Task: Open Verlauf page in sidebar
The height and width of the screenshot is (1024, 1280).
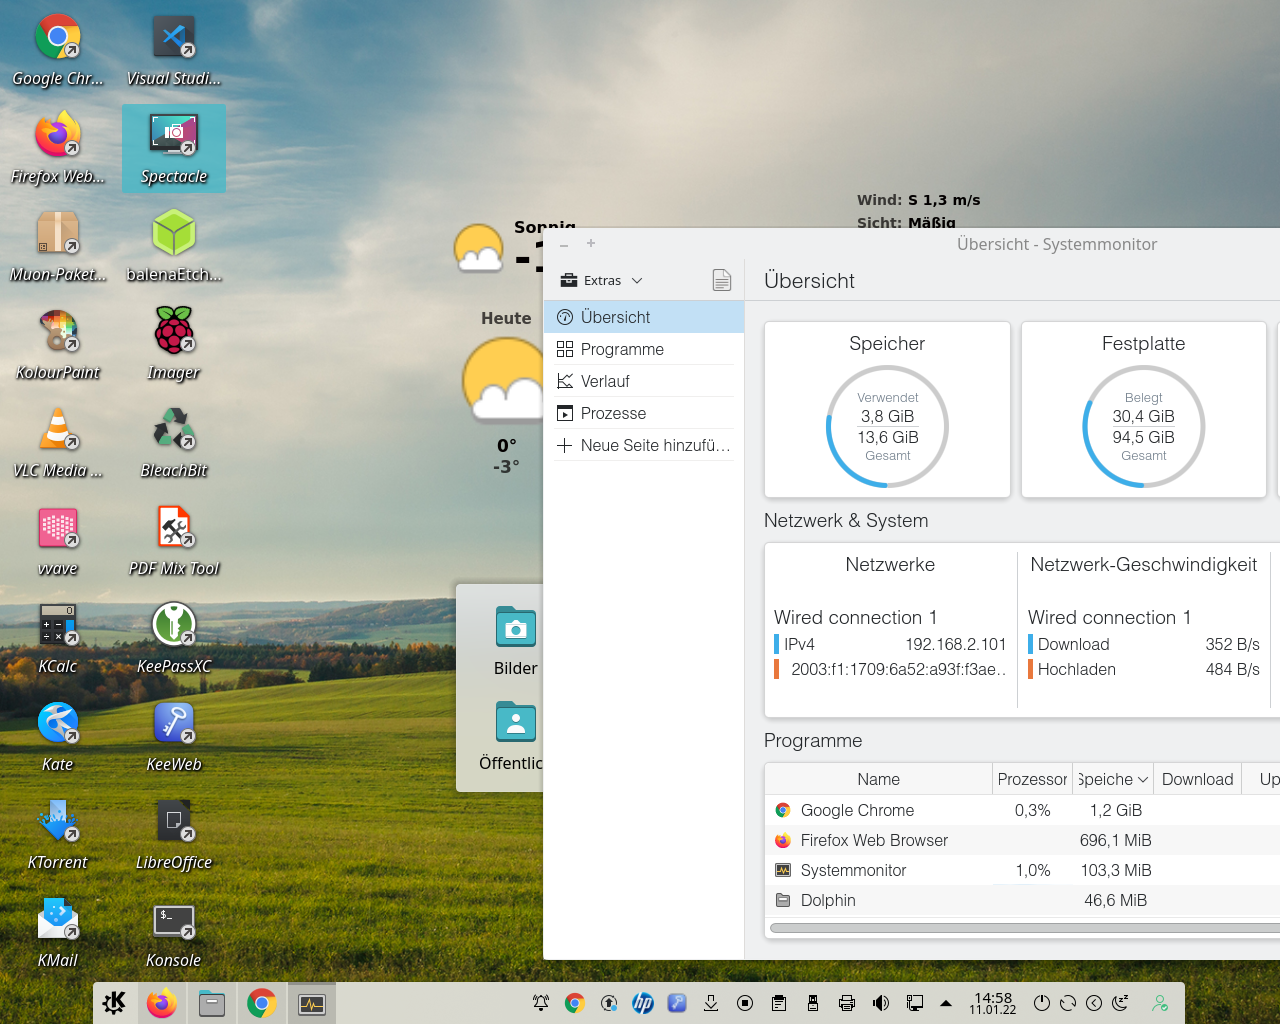Action: click(x=644, y=381)
